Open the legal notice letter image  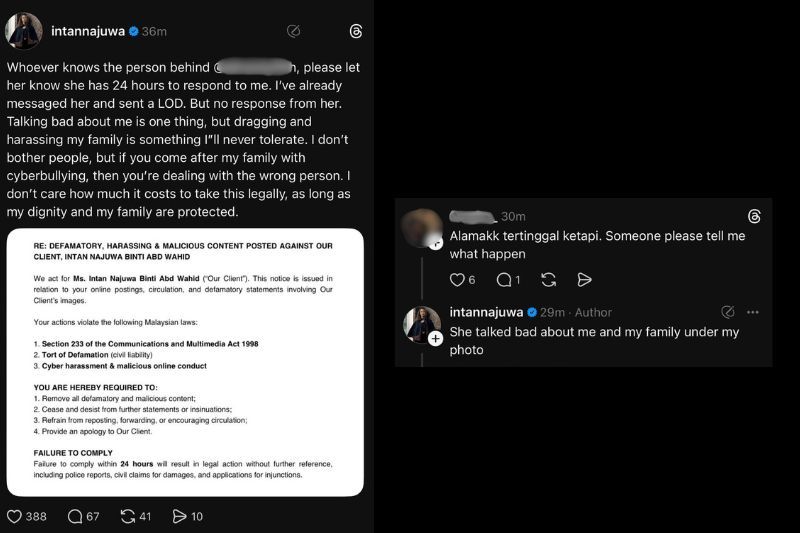click(x=185, y=362)
